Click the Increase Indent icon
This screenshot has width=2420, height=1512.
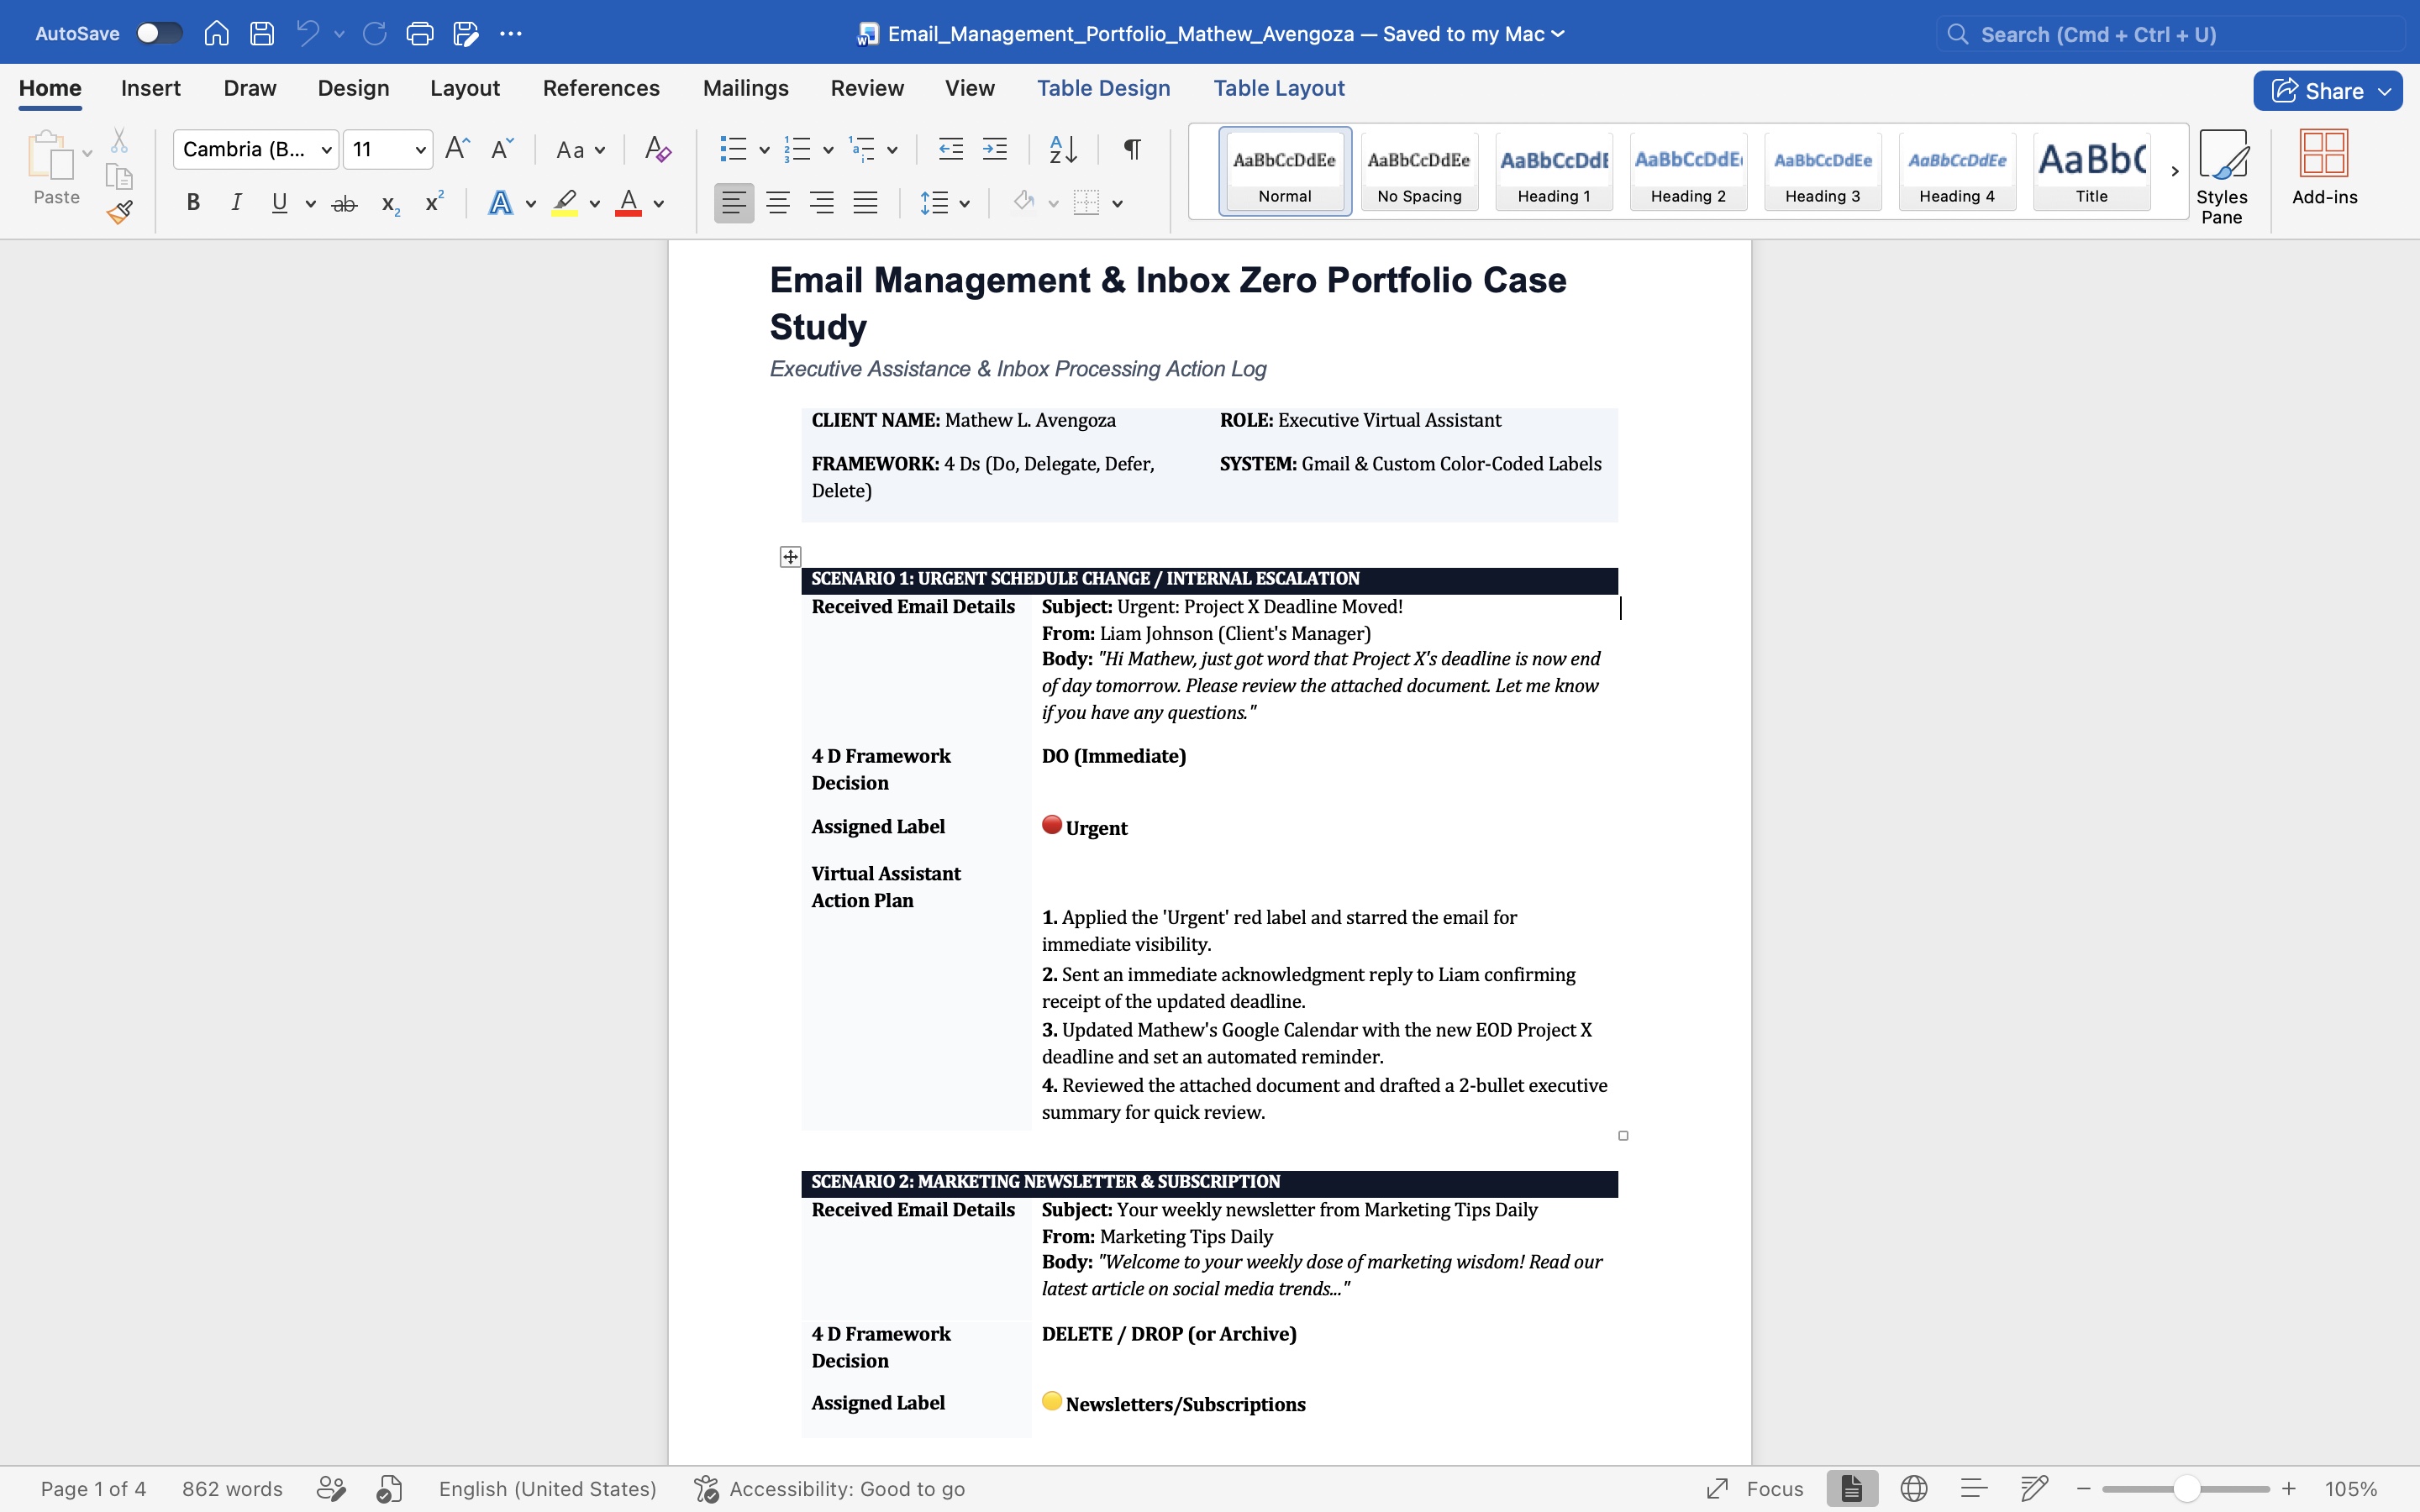tap(994, 149)
